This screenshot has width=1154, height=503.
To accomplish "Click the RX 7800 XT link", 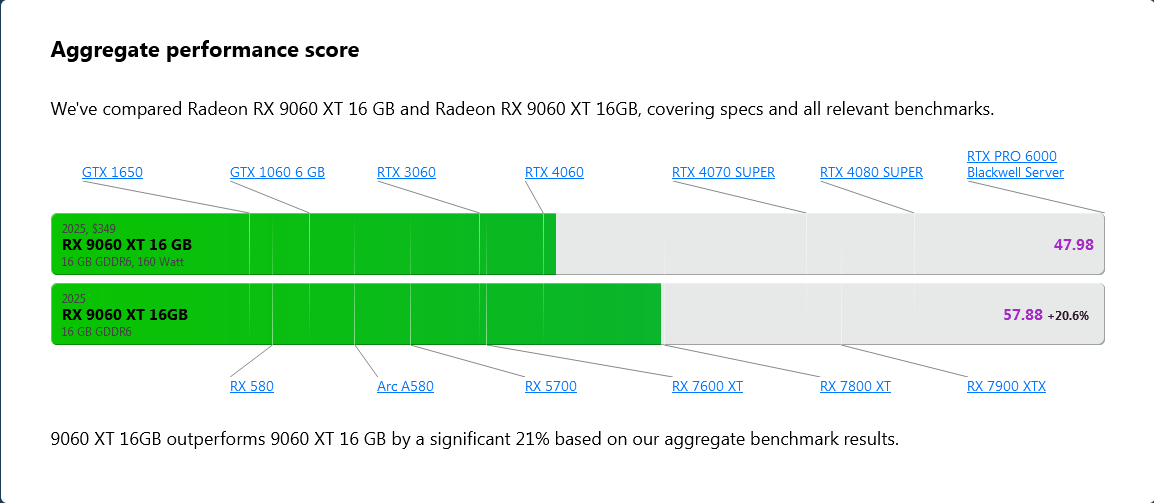I will [x=855, y=387].
